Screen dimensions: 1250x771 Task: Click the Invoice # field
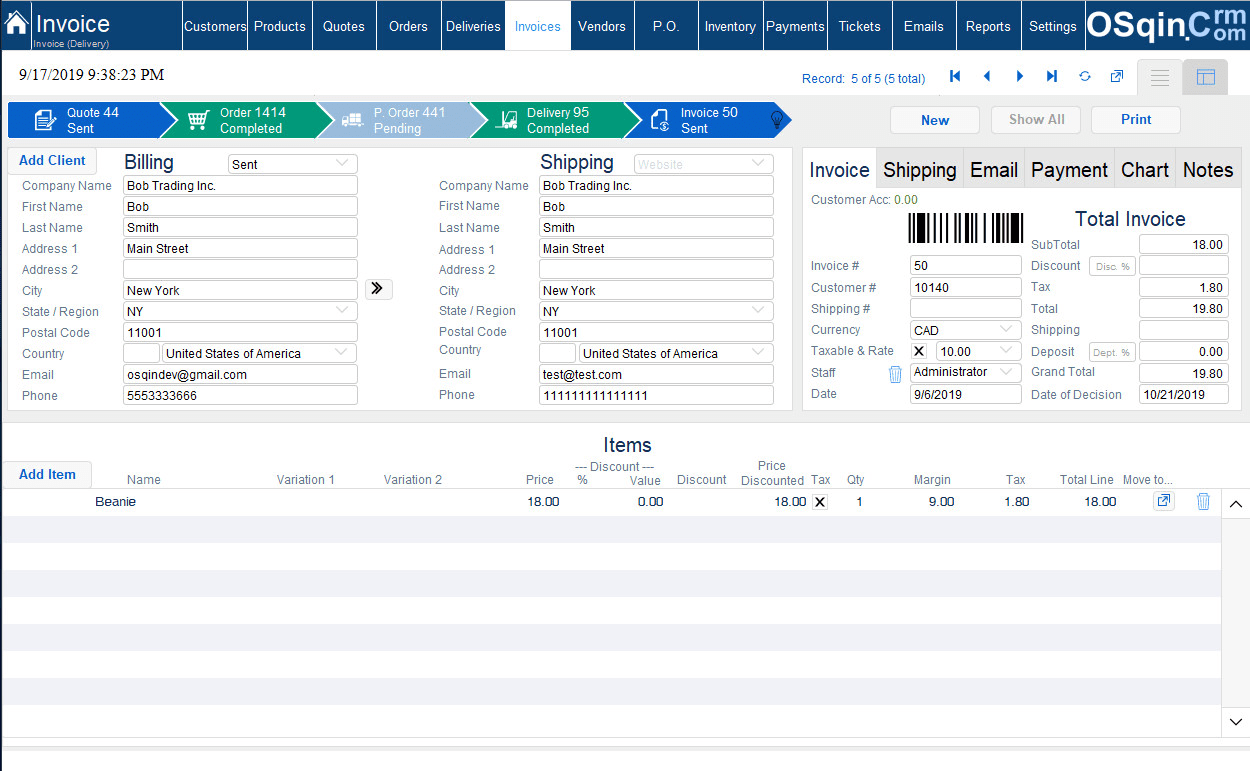point(965,266)
